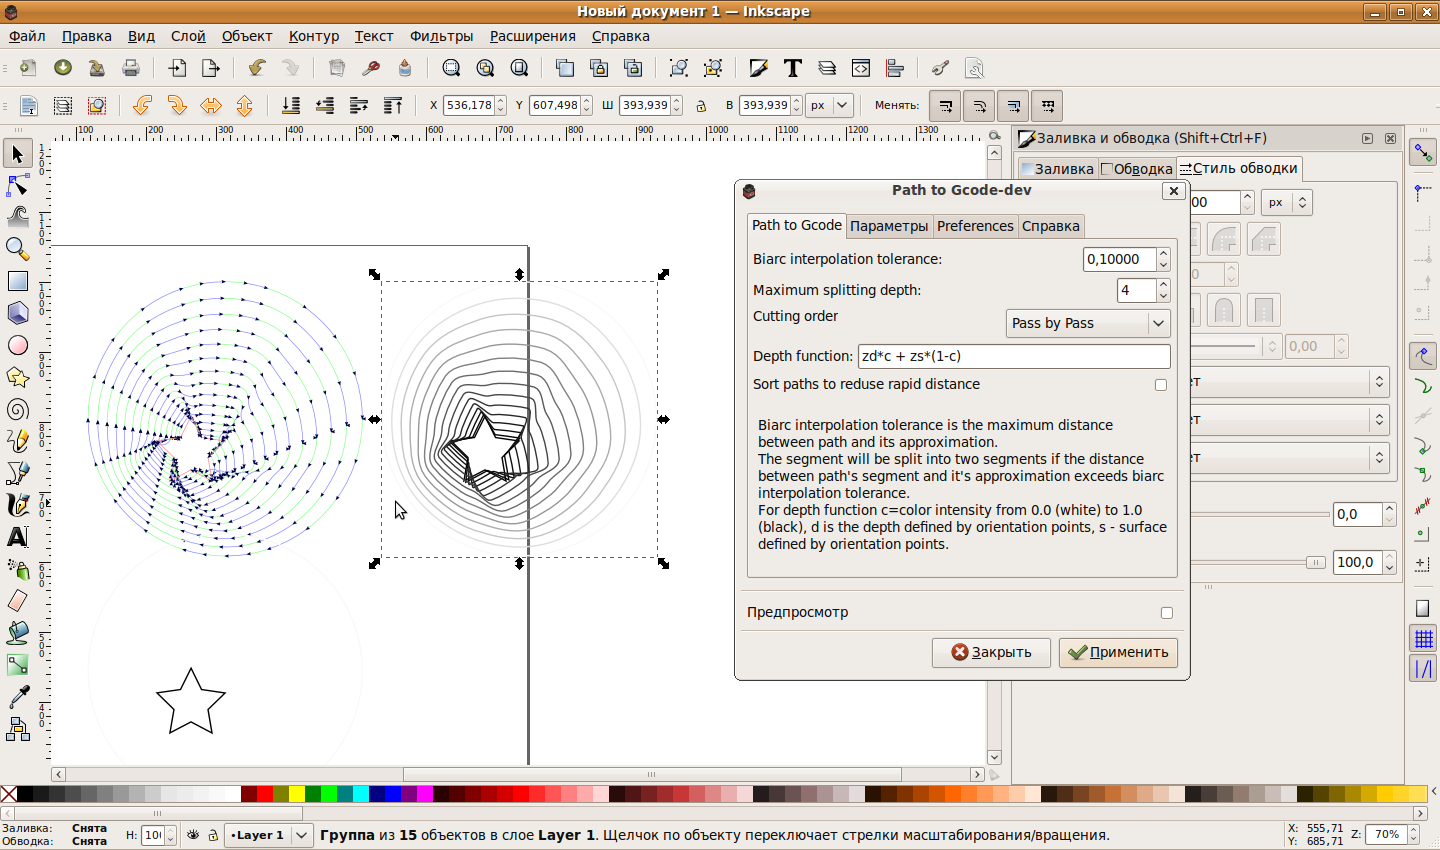Open the px units dropdown in toolbar

pos(830,106)
